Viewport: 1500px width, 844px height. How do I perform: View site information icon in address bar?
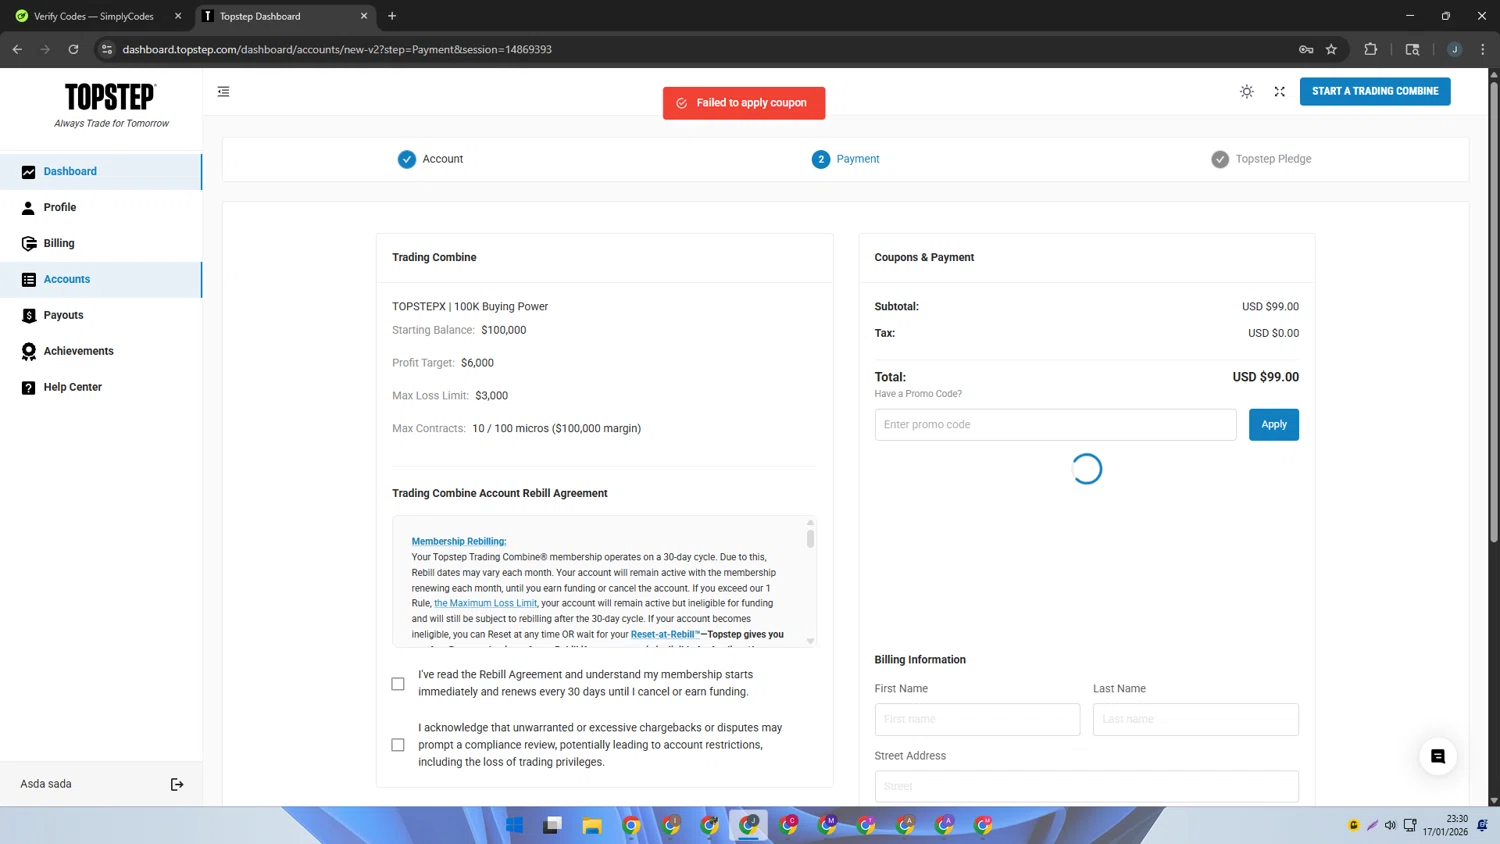(x=107, y=49)
